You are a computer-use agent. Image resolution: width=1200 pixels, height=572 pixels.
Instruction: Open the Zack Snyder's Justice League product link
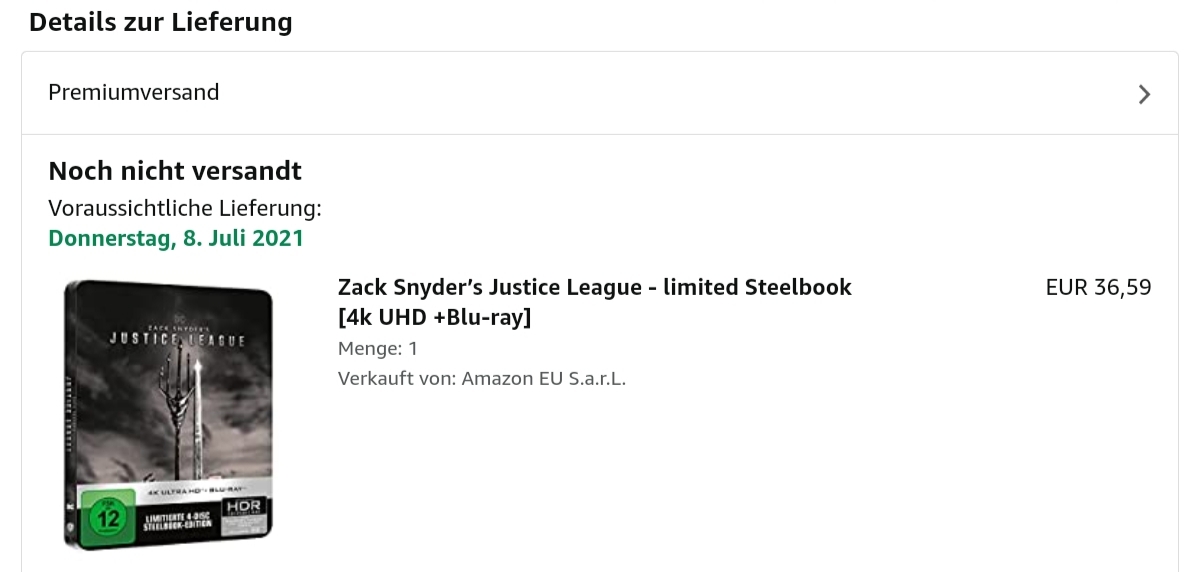pos(594,288)
